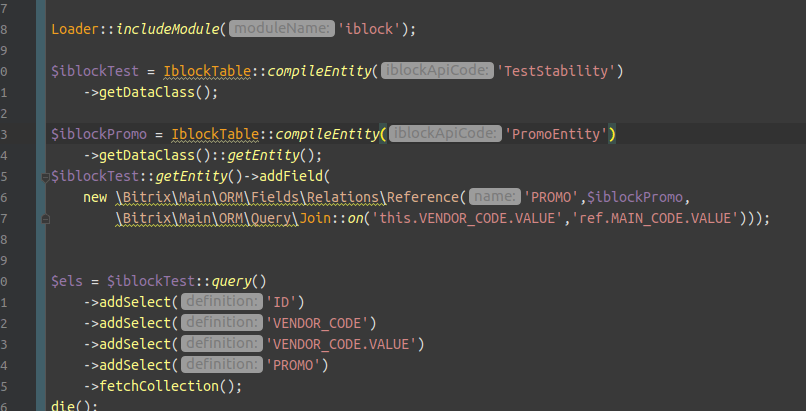Click the \Bitrix\Main\ORM\Fields\Relations namespace

click(x=251, y=198)
